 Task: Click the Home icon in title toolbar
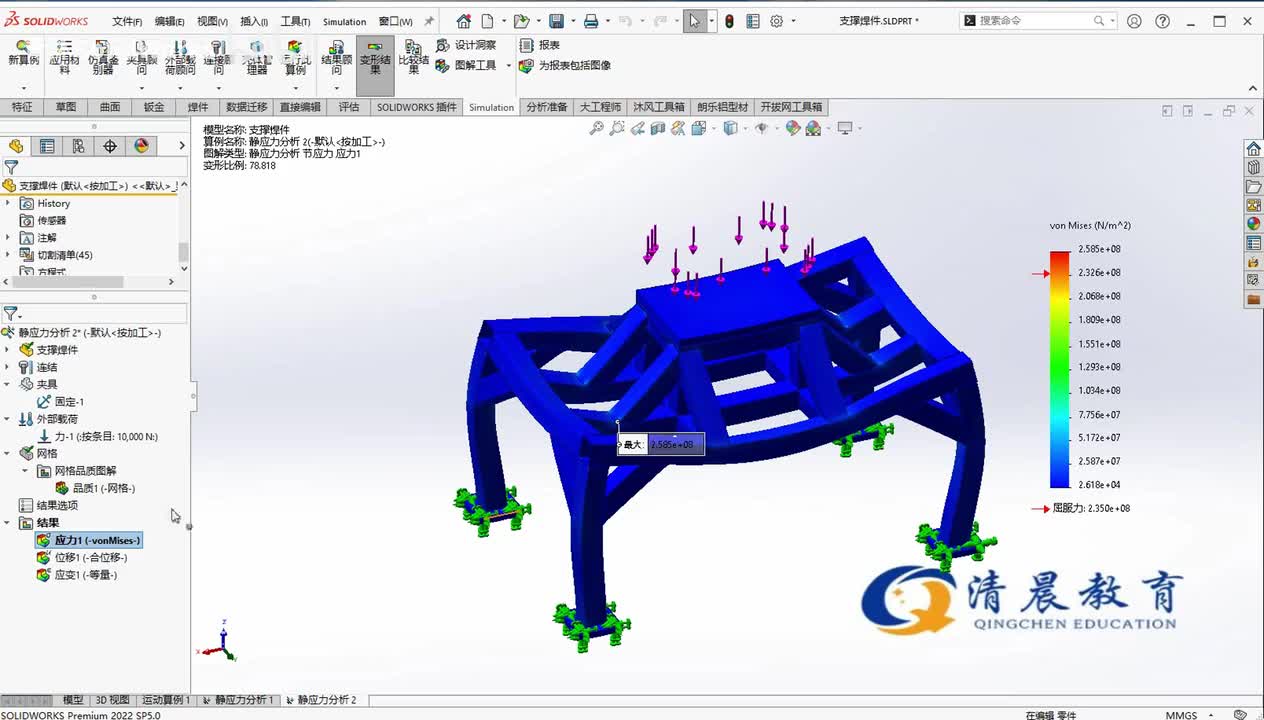(463, 21)
